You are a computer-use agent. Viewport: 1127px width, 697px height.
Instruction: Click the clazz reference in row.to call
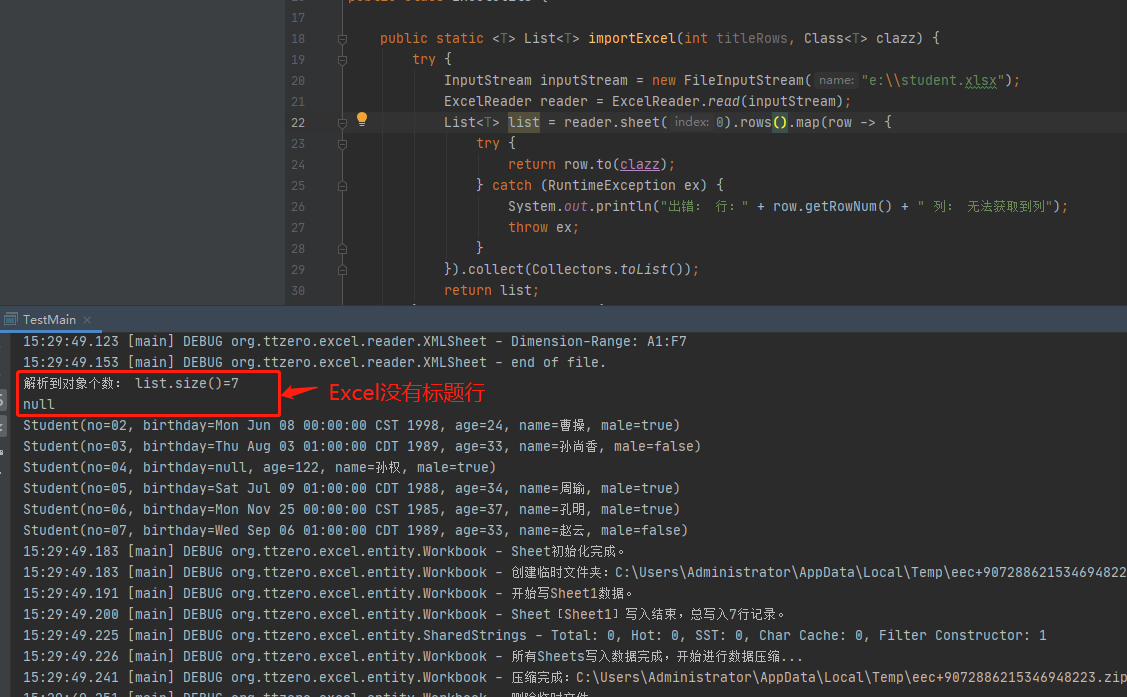[x=640, y=165]
